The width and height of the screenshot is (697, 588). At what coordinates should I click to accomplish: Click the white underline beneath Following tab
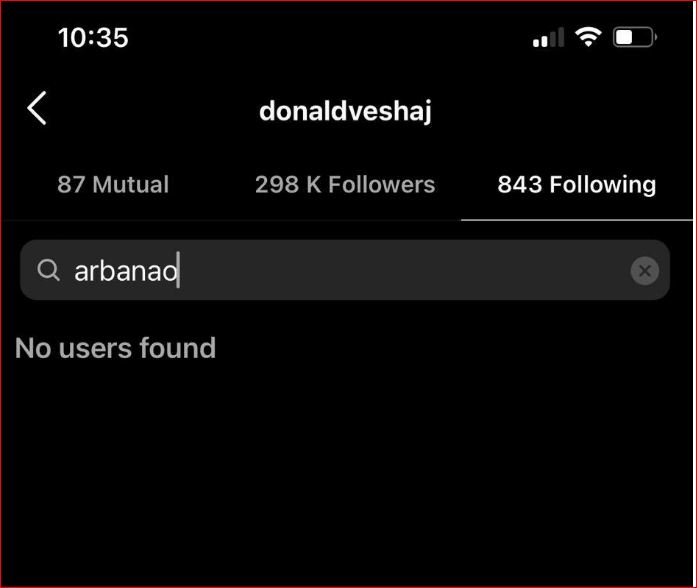point(577,219)
